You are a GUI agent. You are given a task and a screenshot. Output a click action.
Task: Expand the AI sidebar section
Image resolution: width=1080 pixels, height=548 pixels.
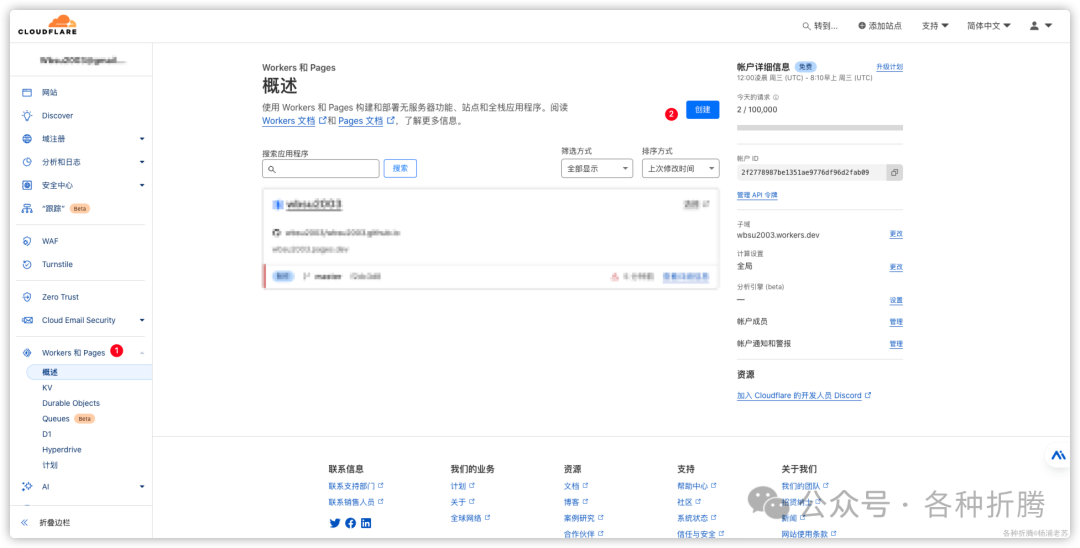pos(142,487)
